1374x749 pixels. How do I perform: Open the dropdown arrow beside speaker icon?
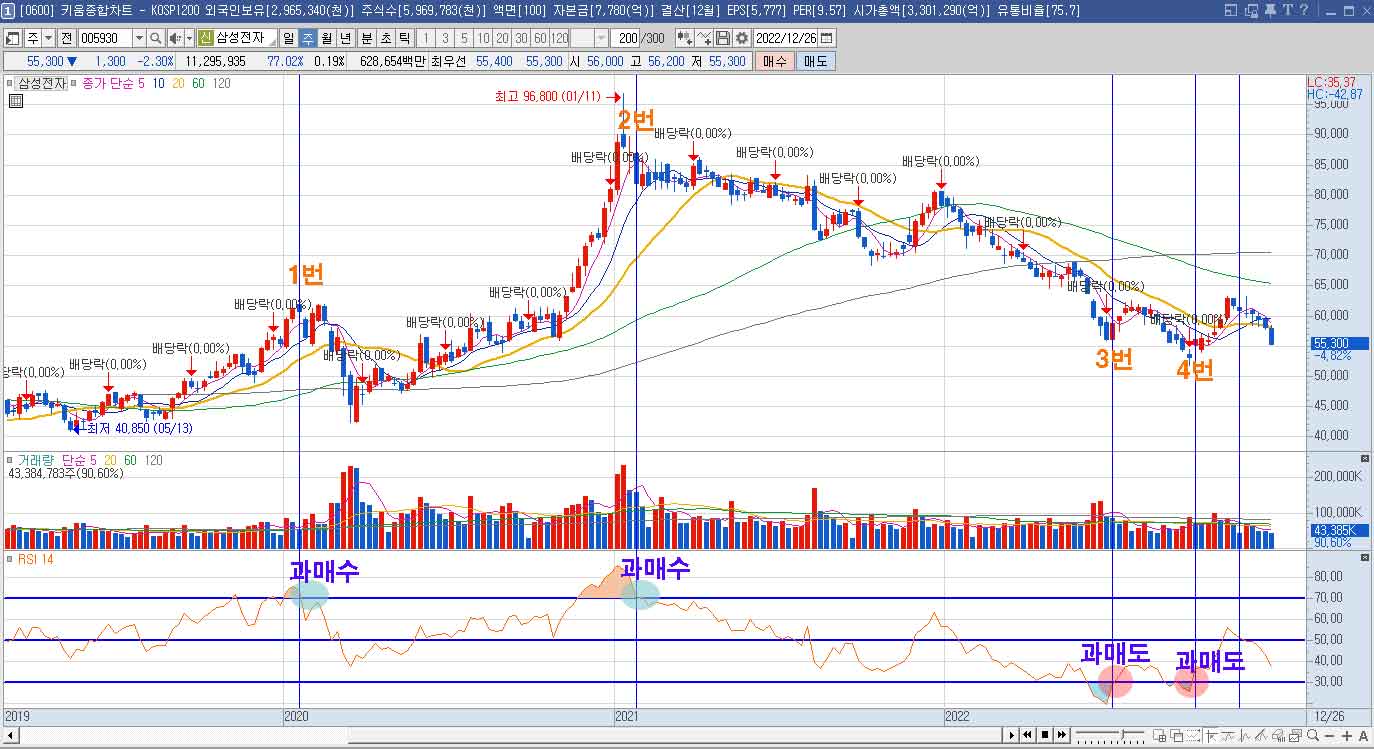[x=190, y=38]
